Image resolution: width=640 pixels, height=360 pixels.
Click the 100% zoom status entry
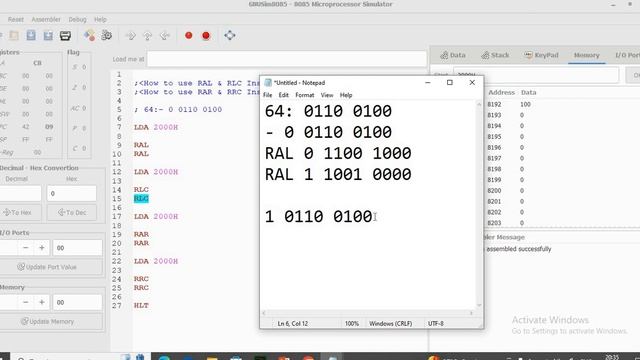(352, 324)
